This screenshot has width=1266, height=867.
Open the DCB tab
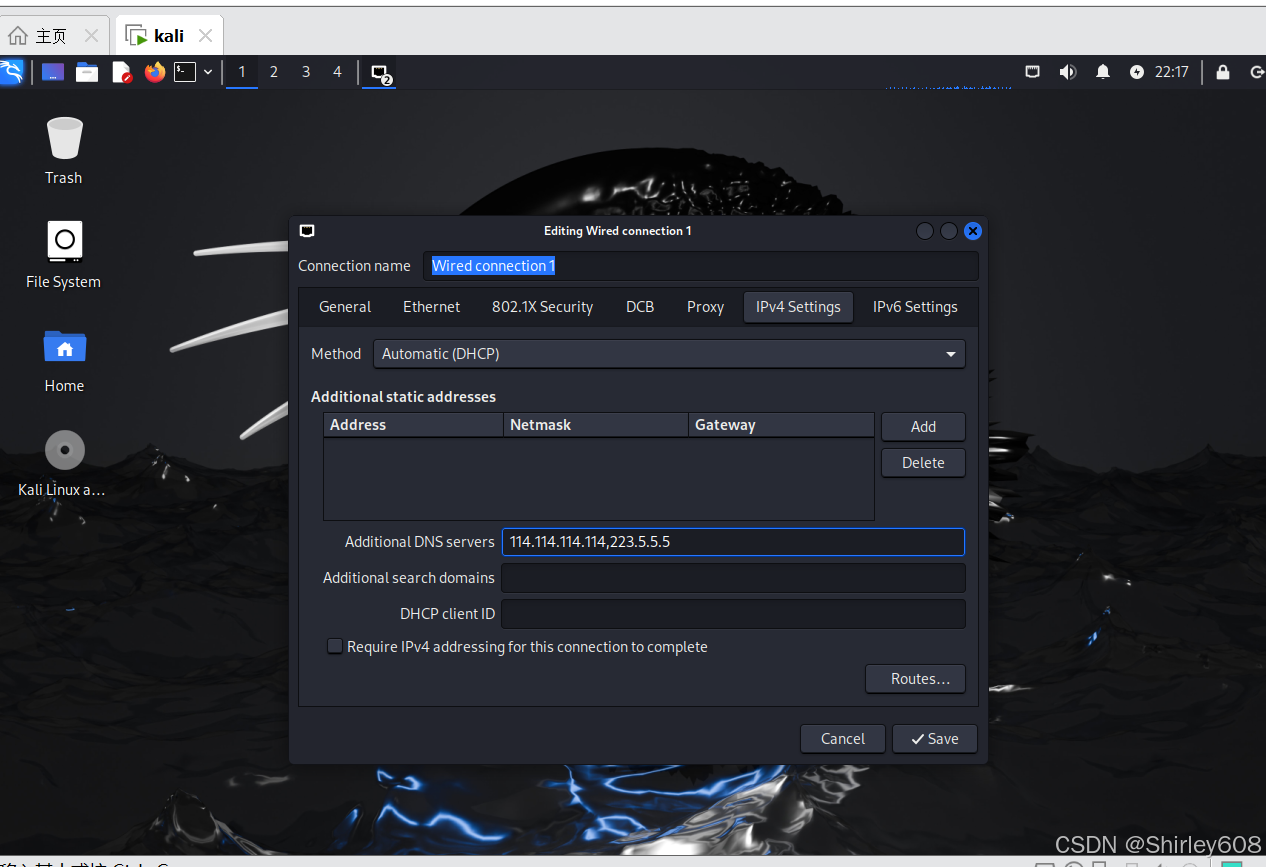640,307
